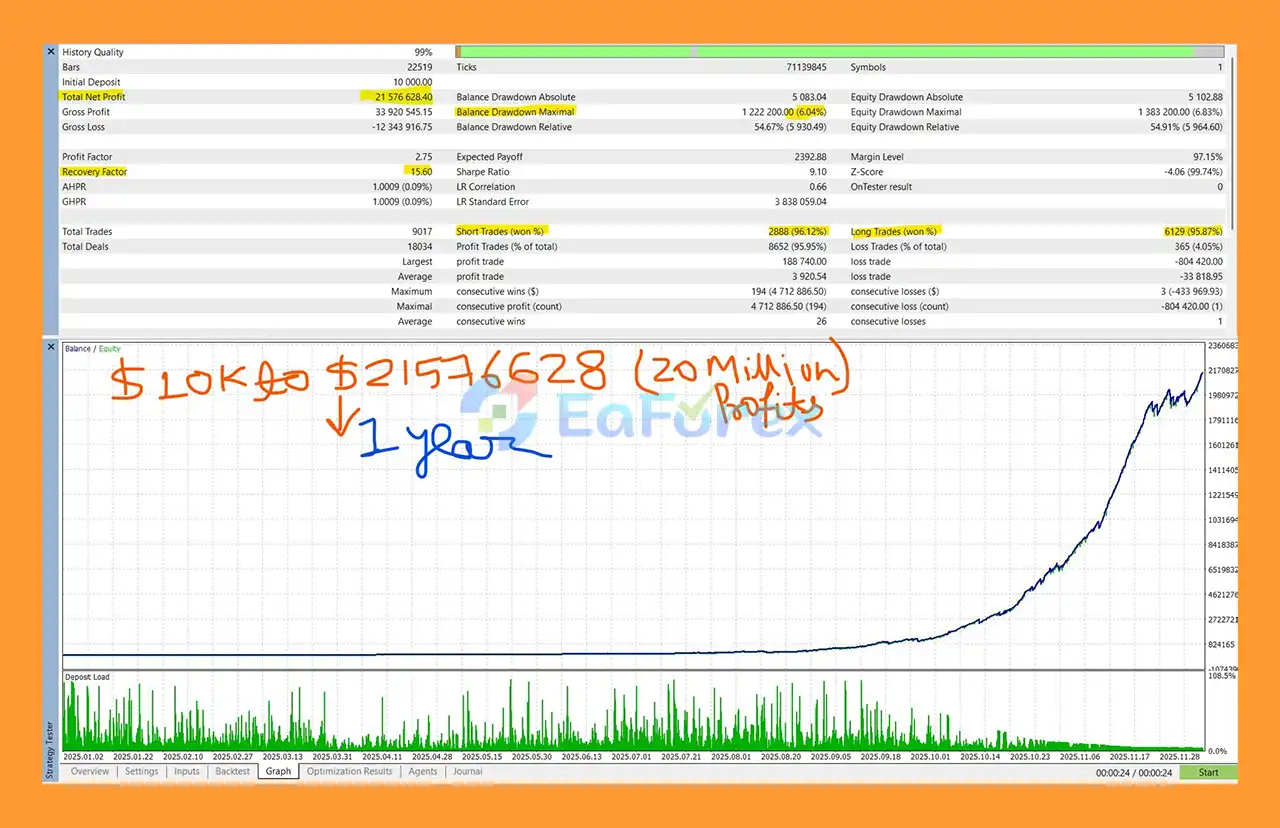The height and width of the screenshot is (828, 1280).
Task: Click the Recovery Factor row label
Action: click(x=94, y=172)
